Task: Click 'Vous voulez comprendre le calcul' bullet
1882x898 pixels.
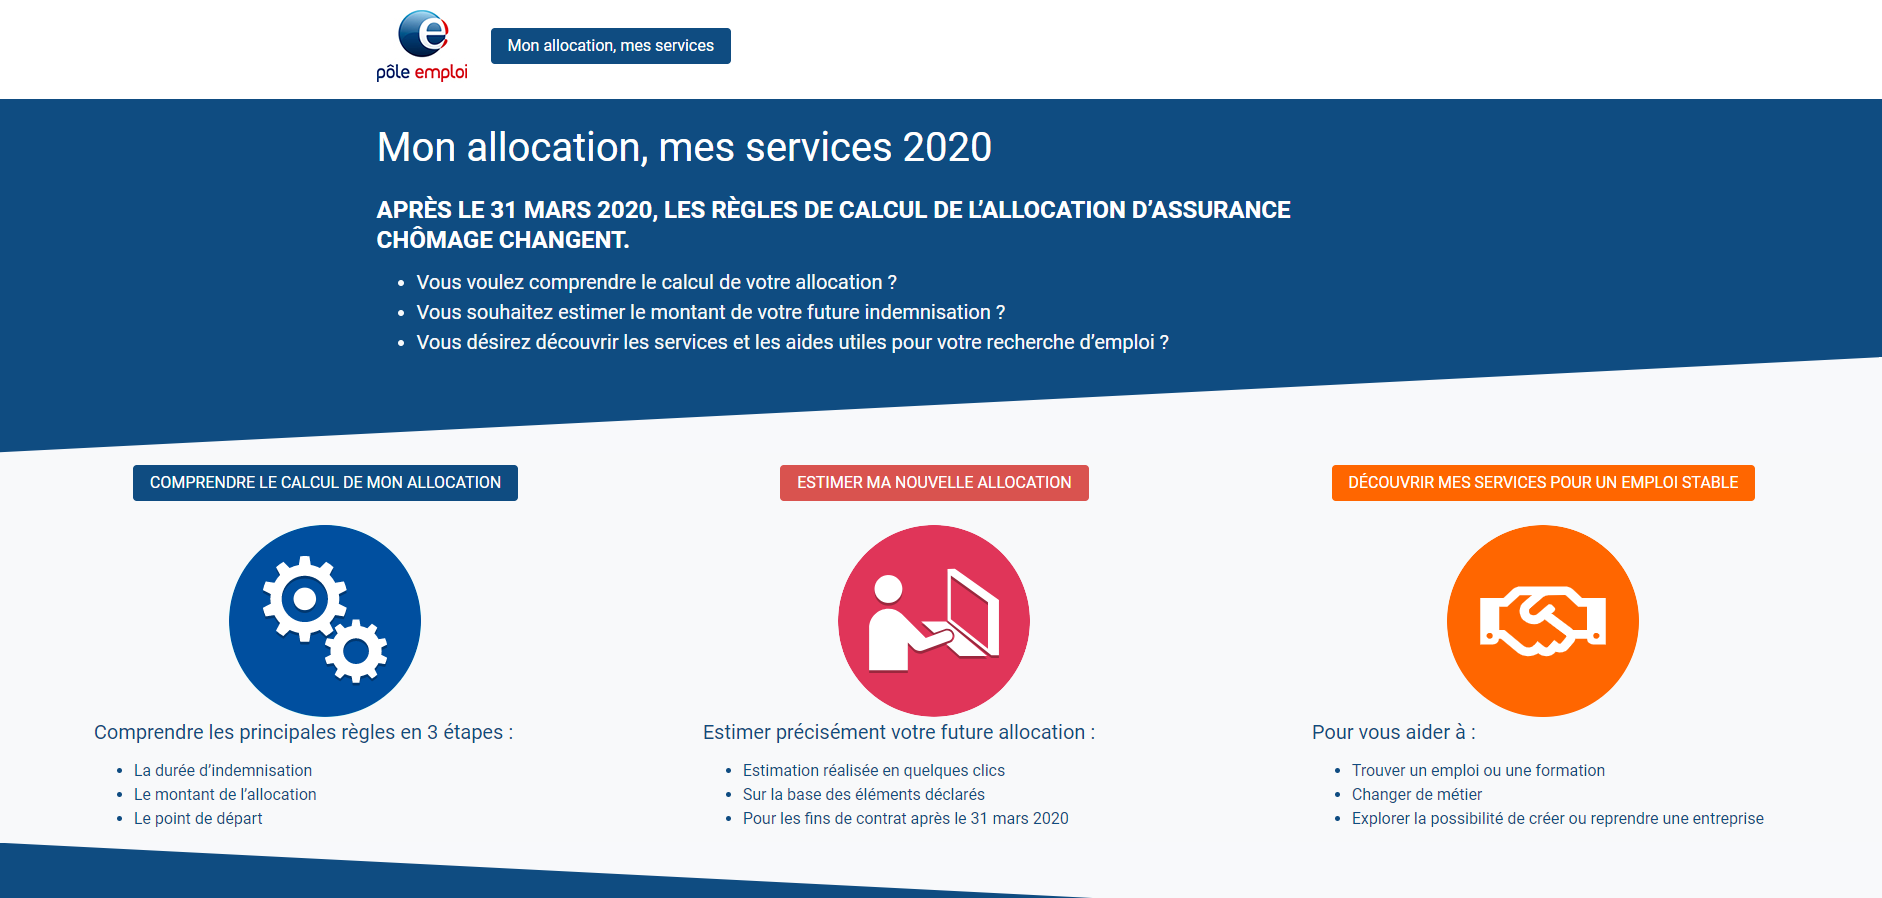Action: pos(657,282)
